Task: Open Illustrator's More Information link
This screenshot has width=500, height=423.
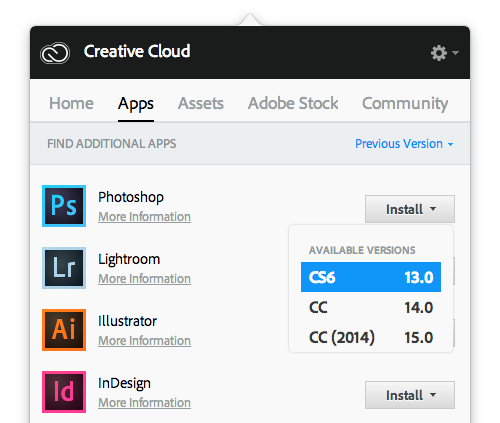Action: (x=144, y=341)
